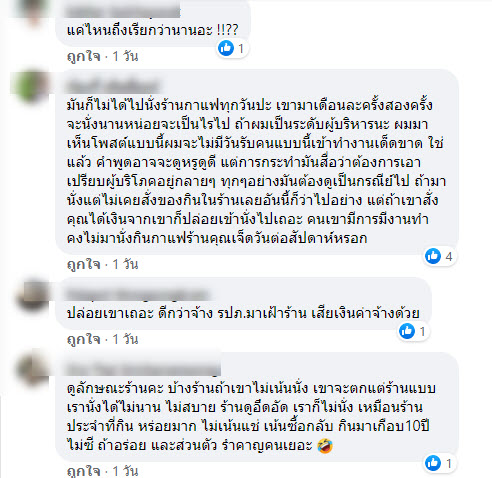The height and width of the screenshot is (478, 492).
Task: Open blurred author name above "มันก็ไม่ได้ไปนั่งร้านกาแฟ" comment
Action: tap(113, 85)
